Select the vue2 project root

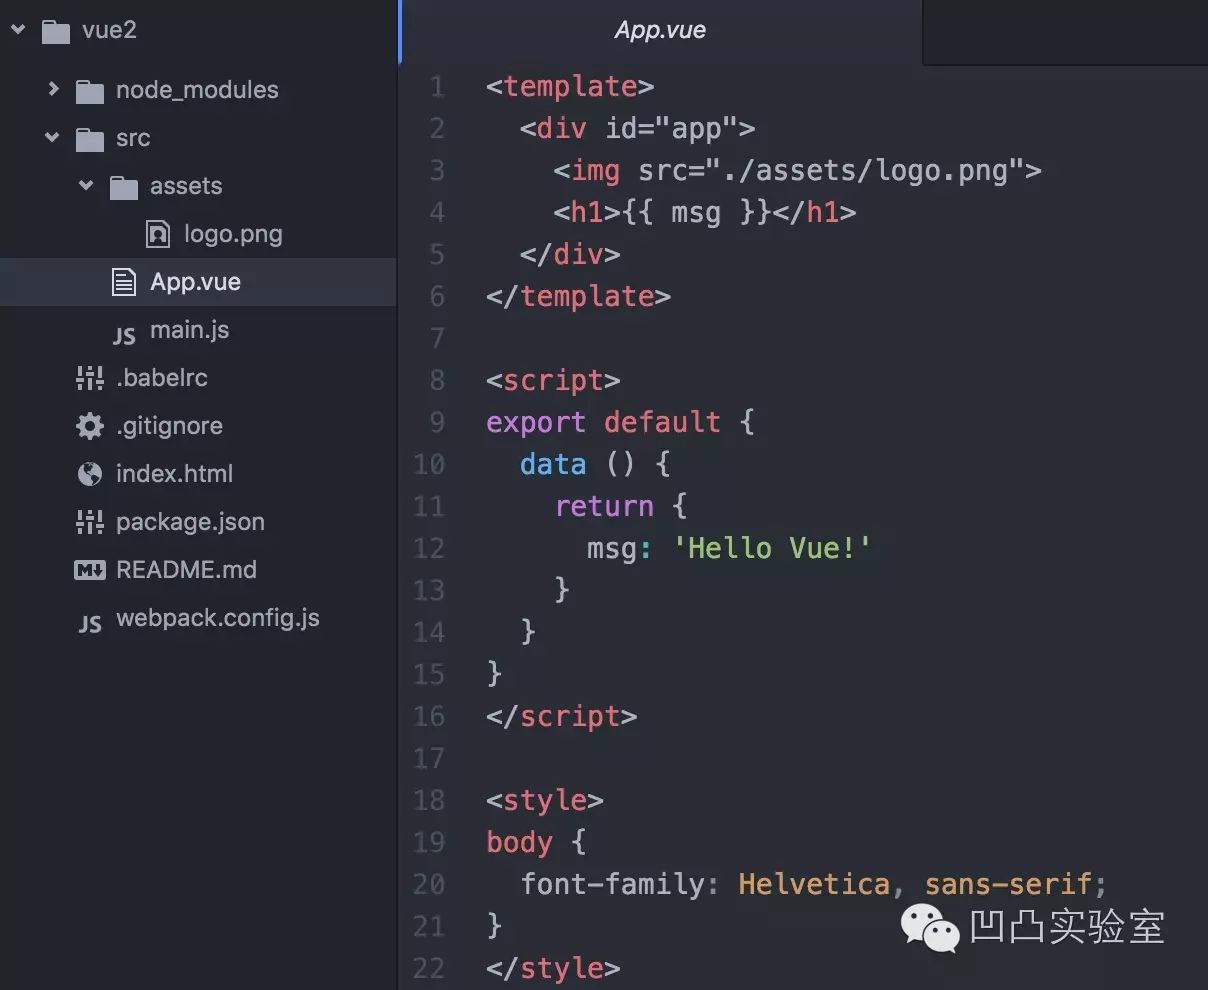click(109, 30)
